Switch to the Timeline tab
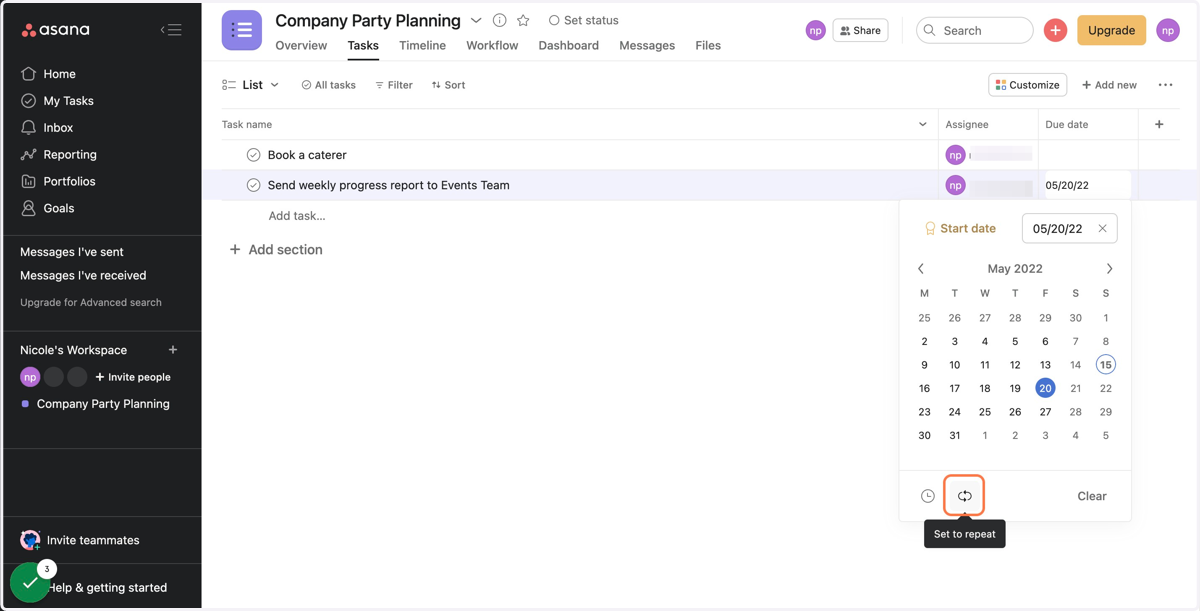 (x=422, y=46)
